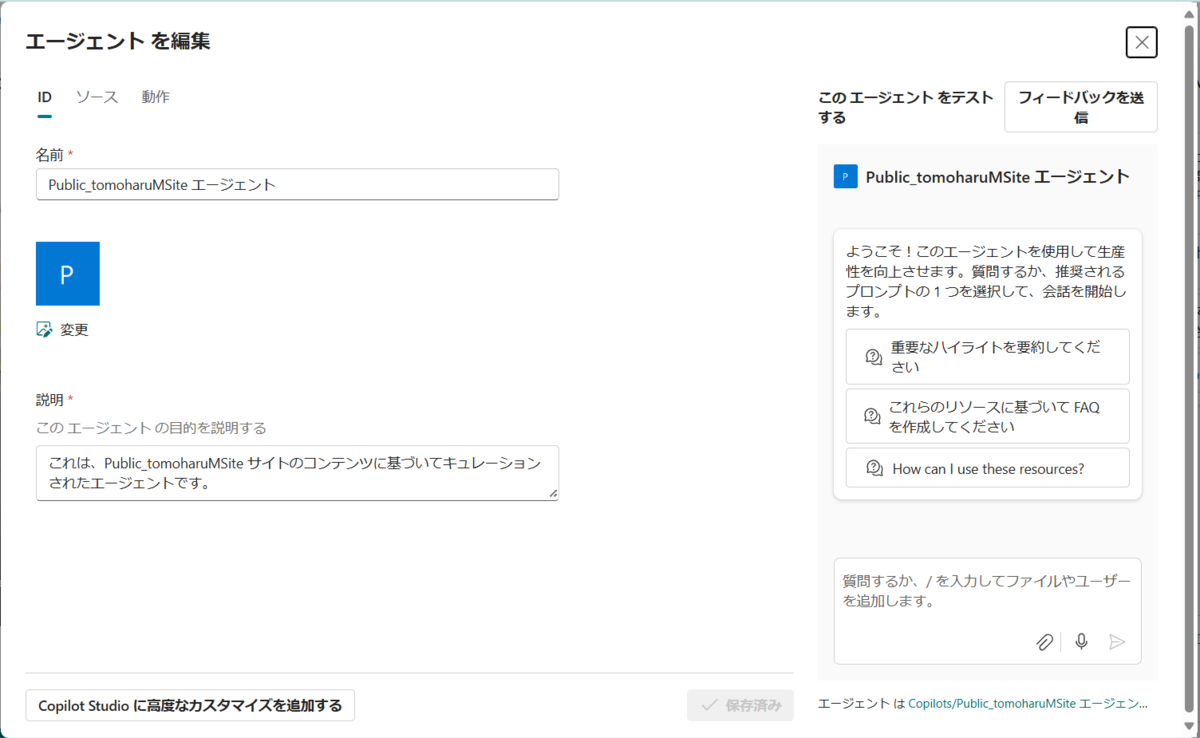The width and height of the screenshot is (1200, 738).
Task: Click the description textarea resize handle
Action: pos(552,493)
